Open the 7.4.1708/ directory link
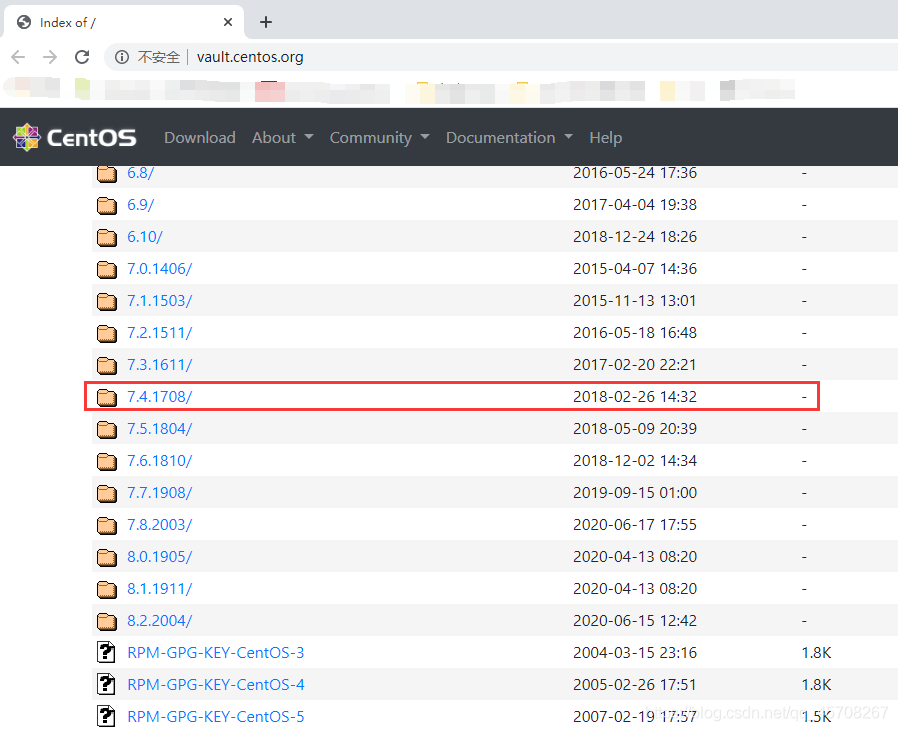 [x=160, y=396]
